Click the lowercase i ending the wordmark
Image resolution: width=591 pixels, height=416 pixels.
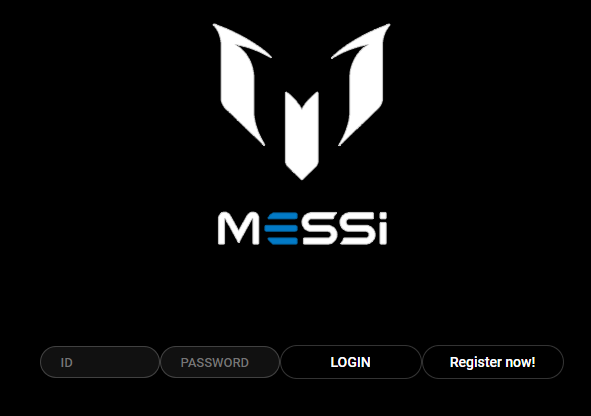(383, 228)
